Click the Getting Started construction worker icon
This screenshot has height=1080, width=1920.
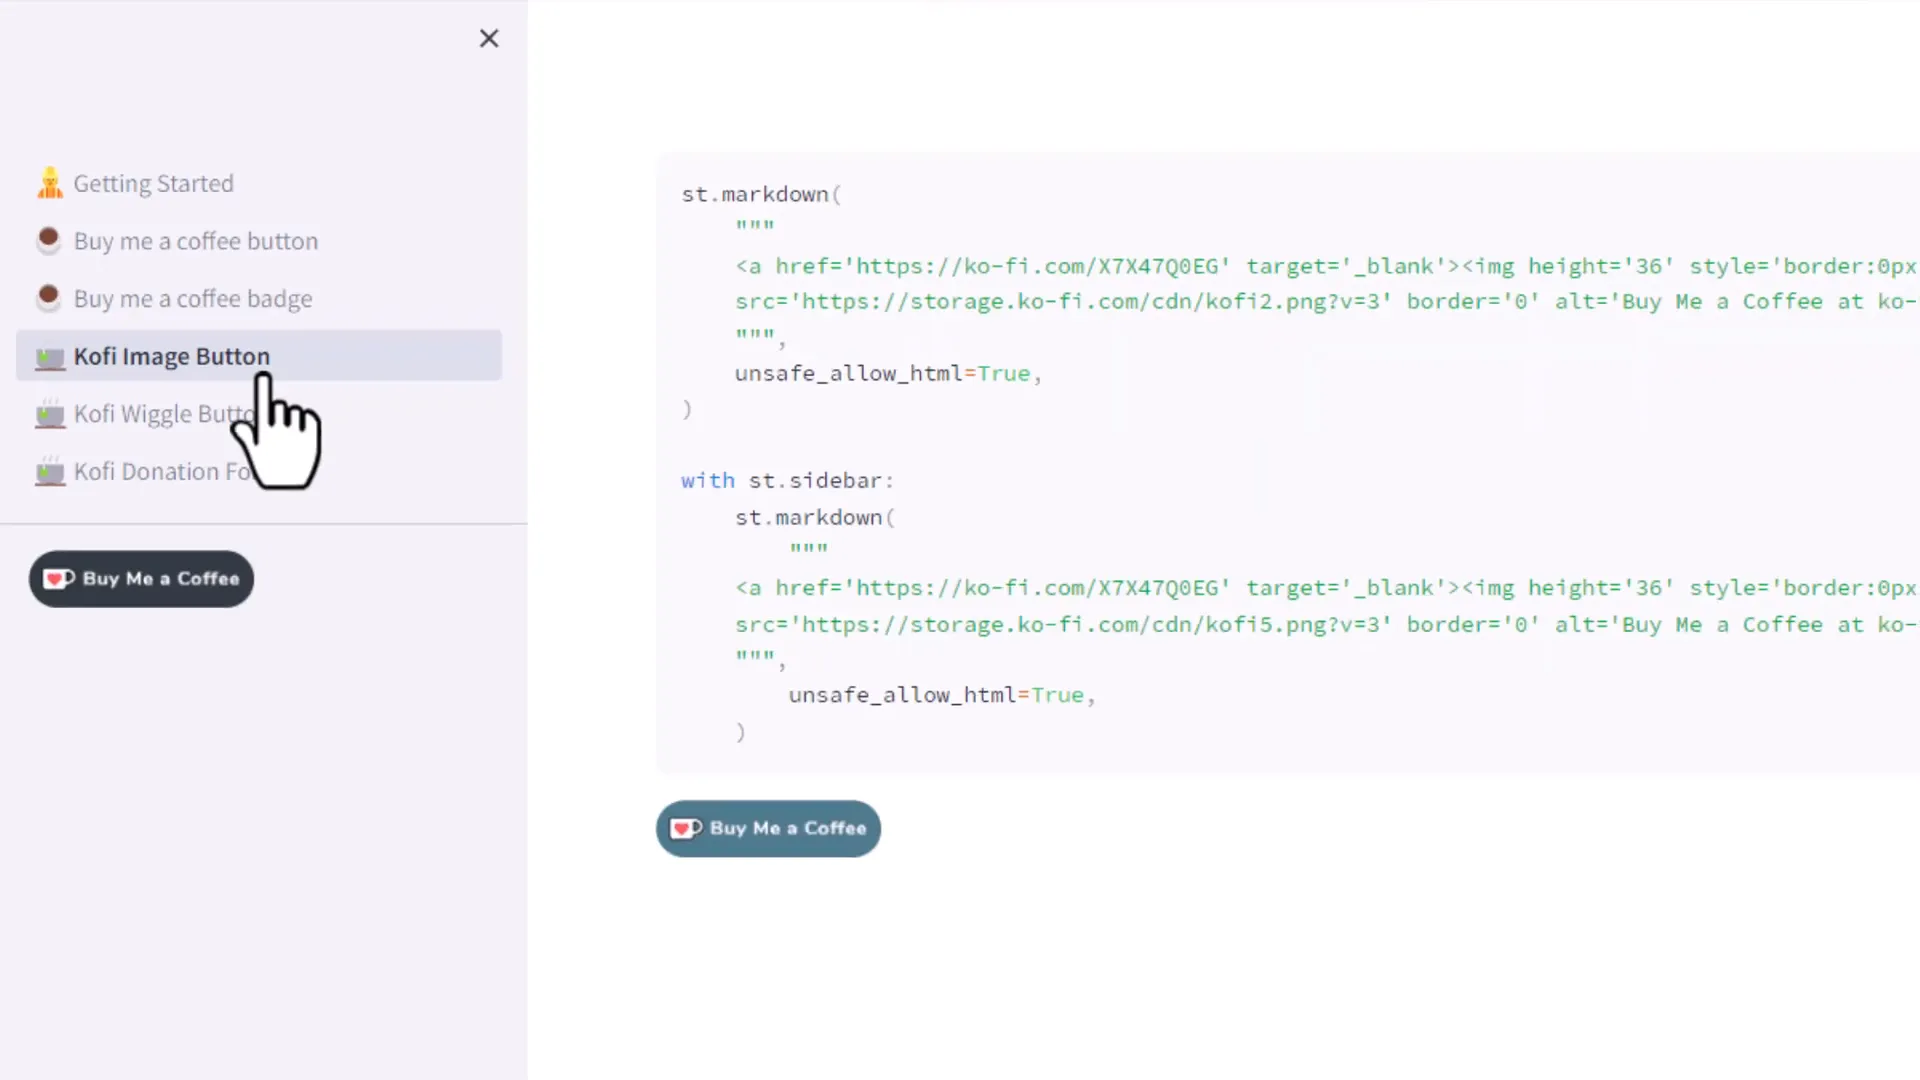pyautogui.click(x=50, y=183)
